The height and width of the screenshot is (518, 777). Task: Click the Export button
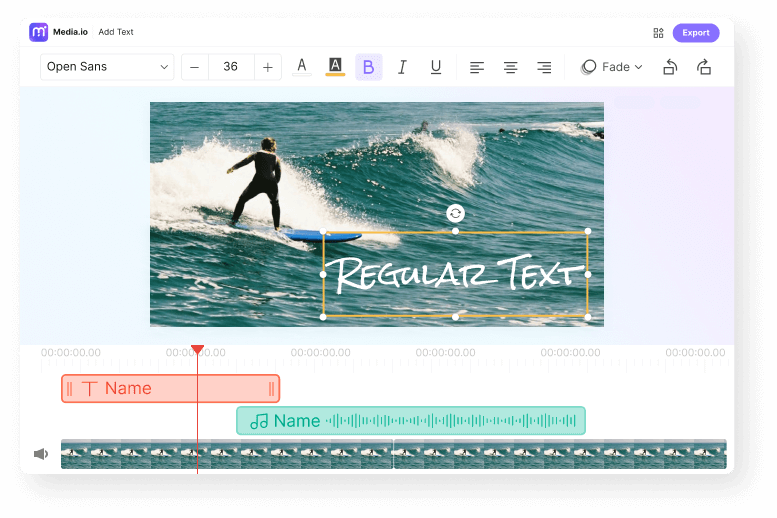coord(695,33)
